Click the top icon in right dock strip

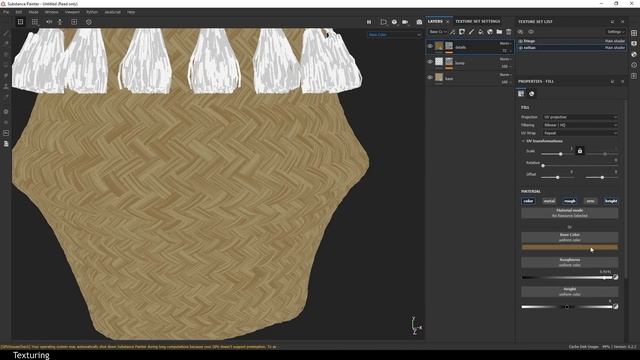click(634, 33)
